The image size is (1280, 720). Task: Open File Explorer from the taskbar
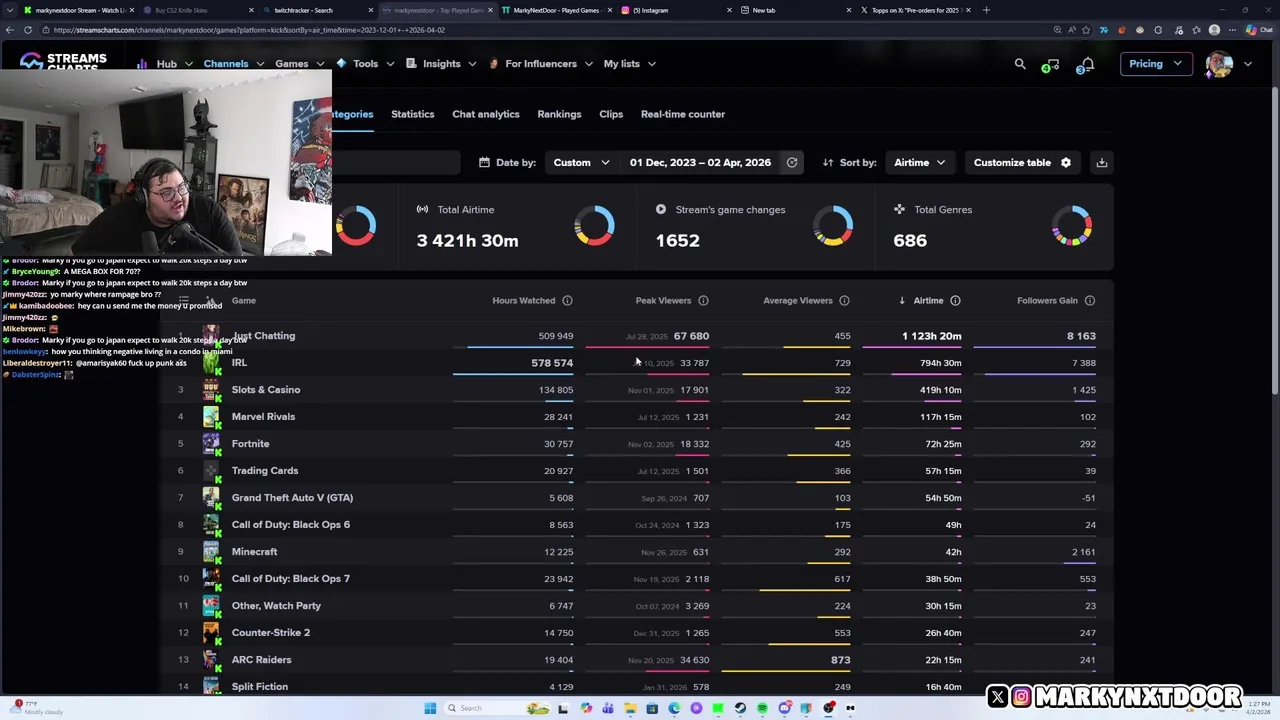[x=630, y=708]
